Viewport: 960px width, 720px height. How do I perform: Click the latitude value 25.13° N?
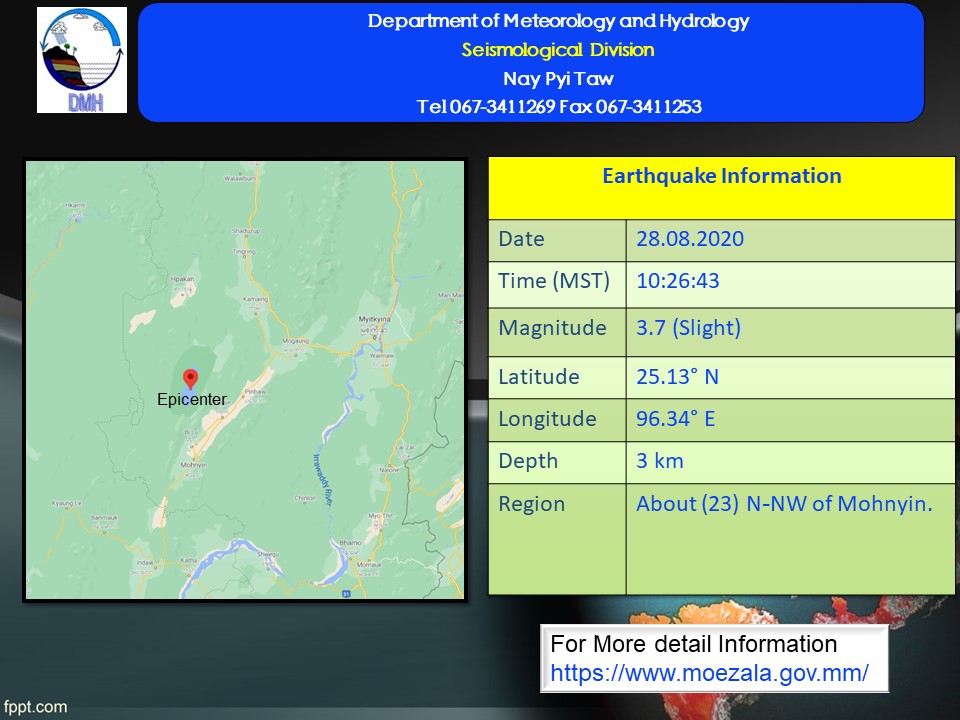tap(677, 377)
